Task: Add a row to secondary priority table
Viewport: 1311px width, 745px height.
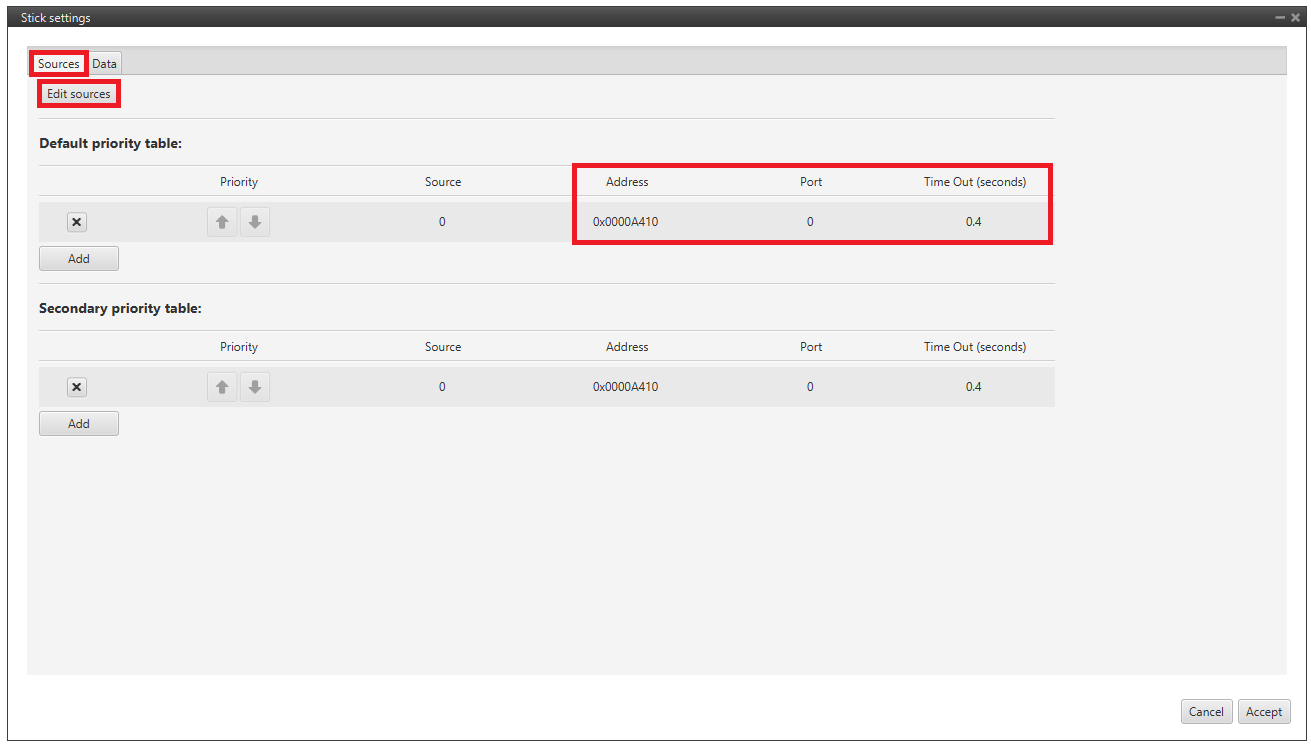Action: (x=79, y=424)
